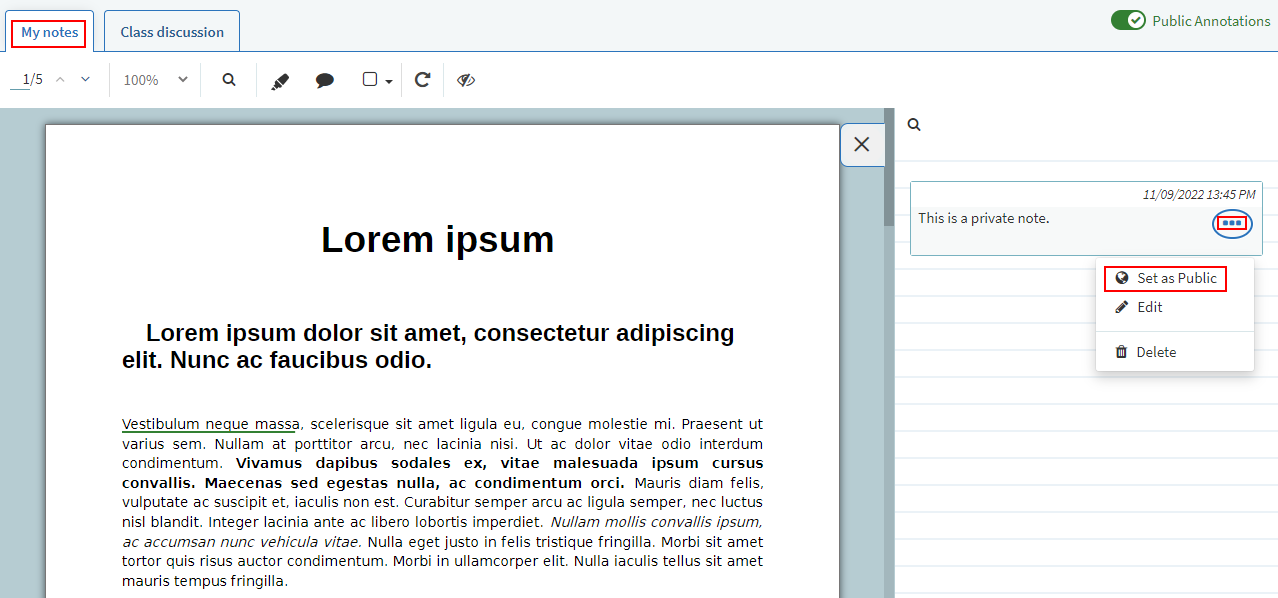Go to the previous page with up chevron
This screenshot has width=1278, height=598.
point(60,79)
